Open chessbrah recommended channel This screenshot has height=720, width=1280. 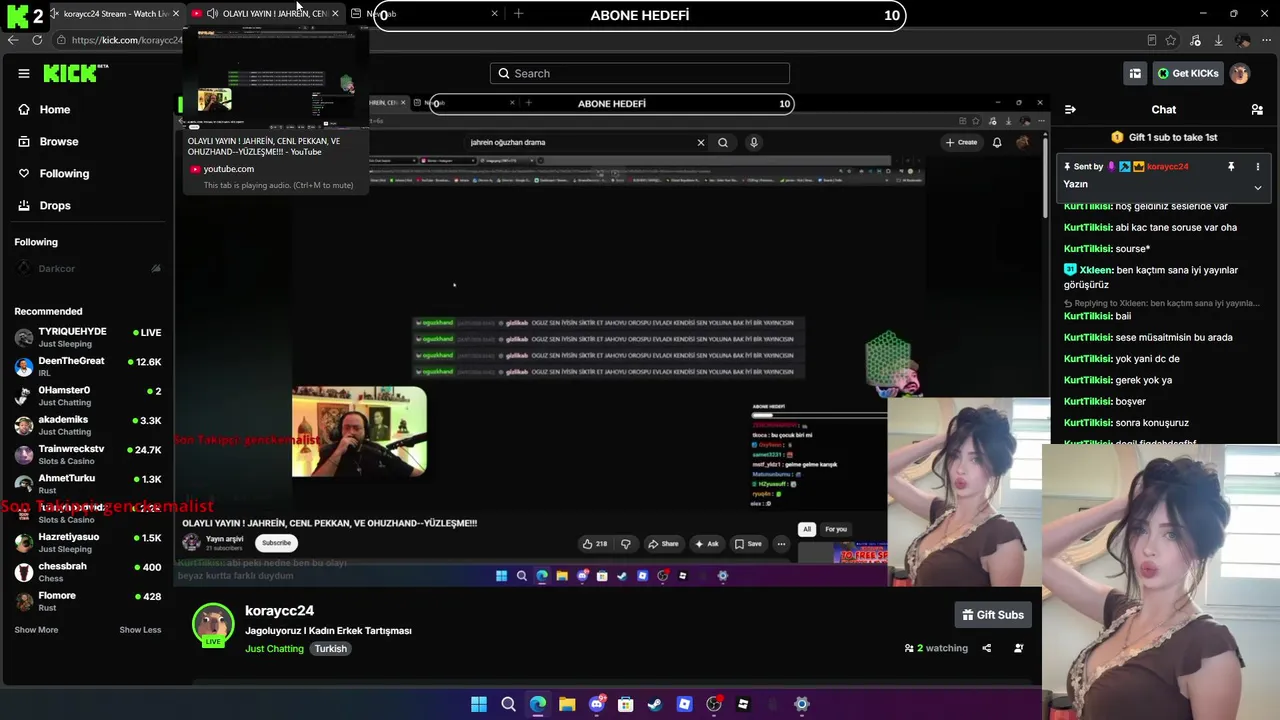coord(88,572)
